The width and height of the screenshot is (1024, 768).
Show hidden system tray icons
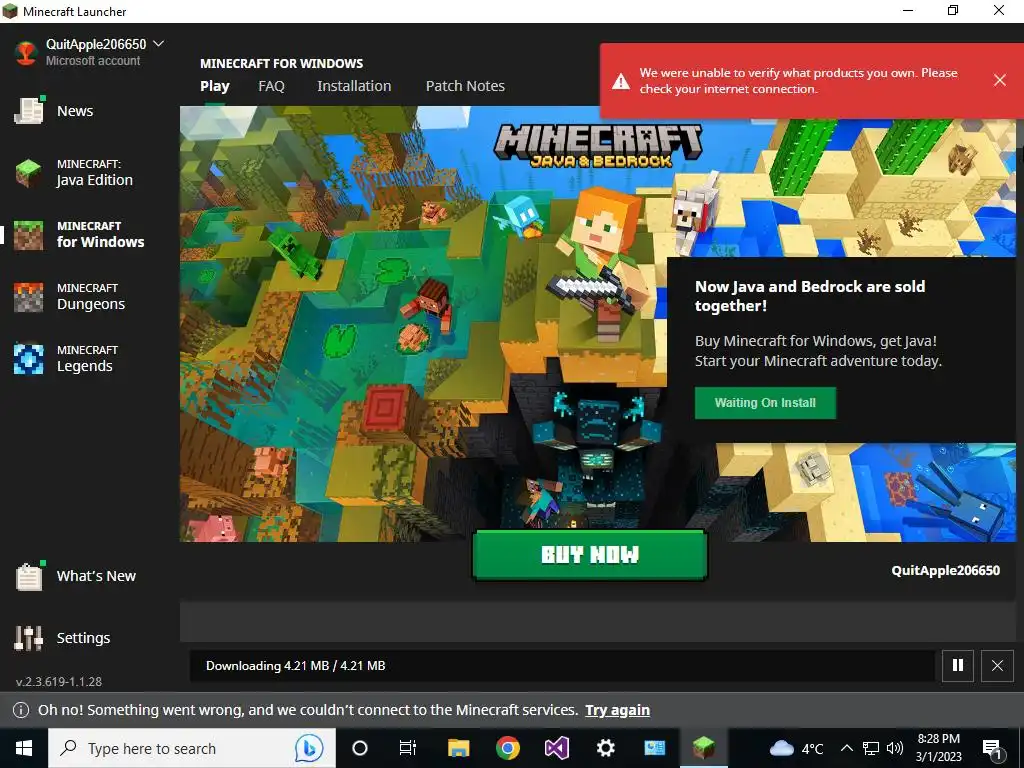846,748
